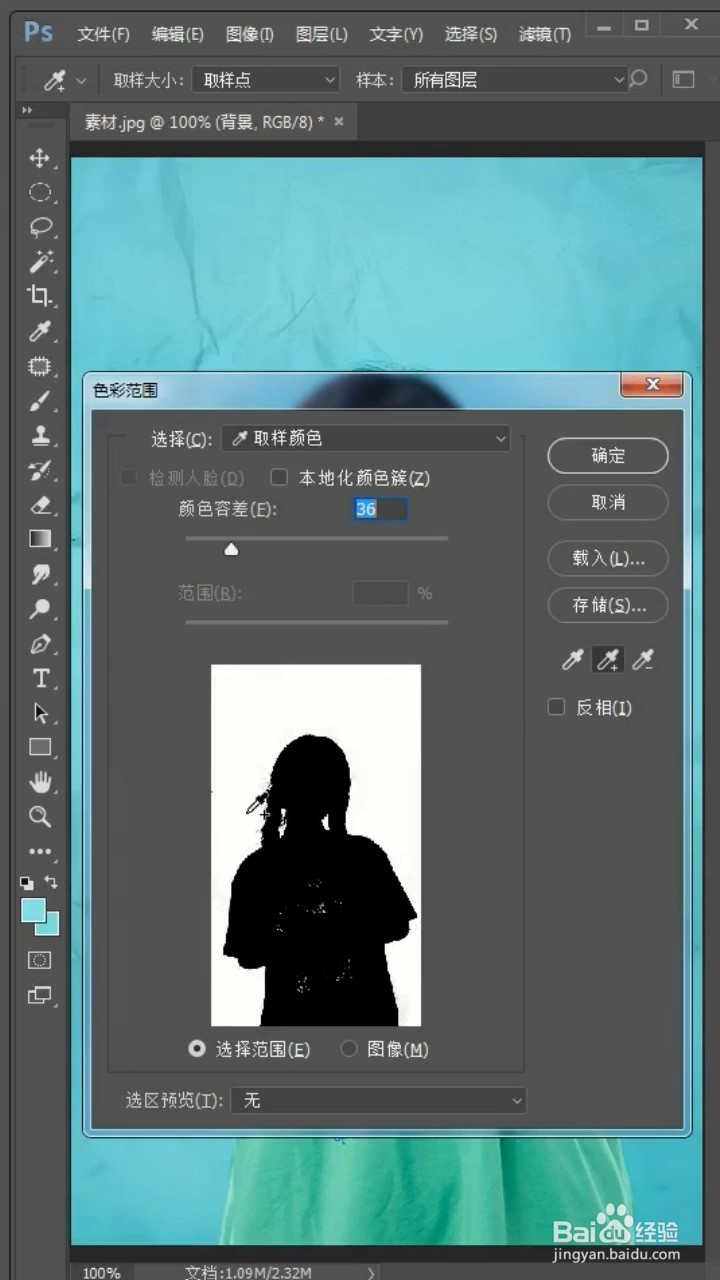Open the 图层 menu

coord(322,34)
